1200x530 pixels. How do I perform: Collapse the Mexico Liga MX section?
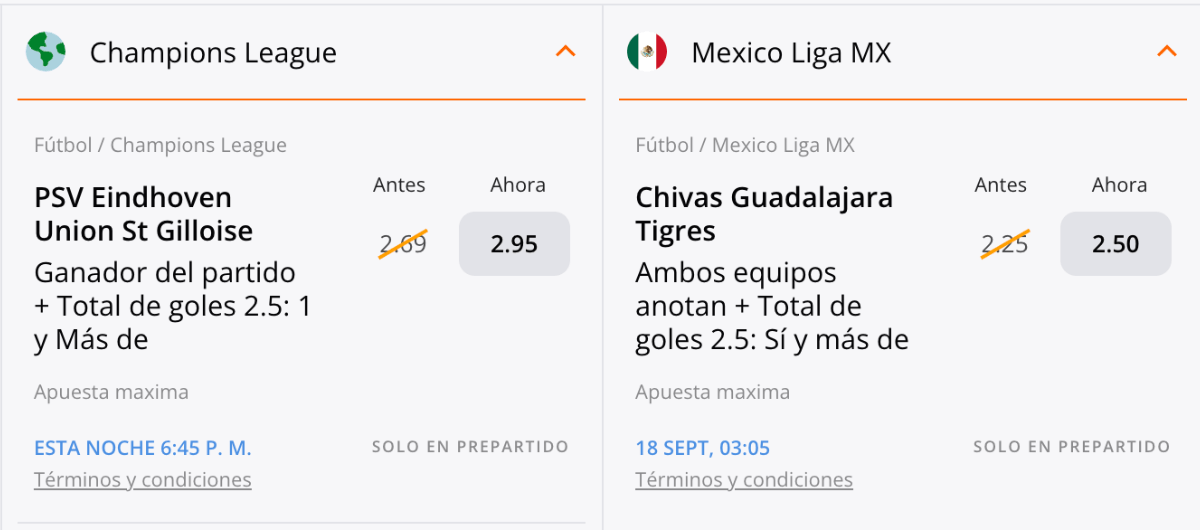1166,51
